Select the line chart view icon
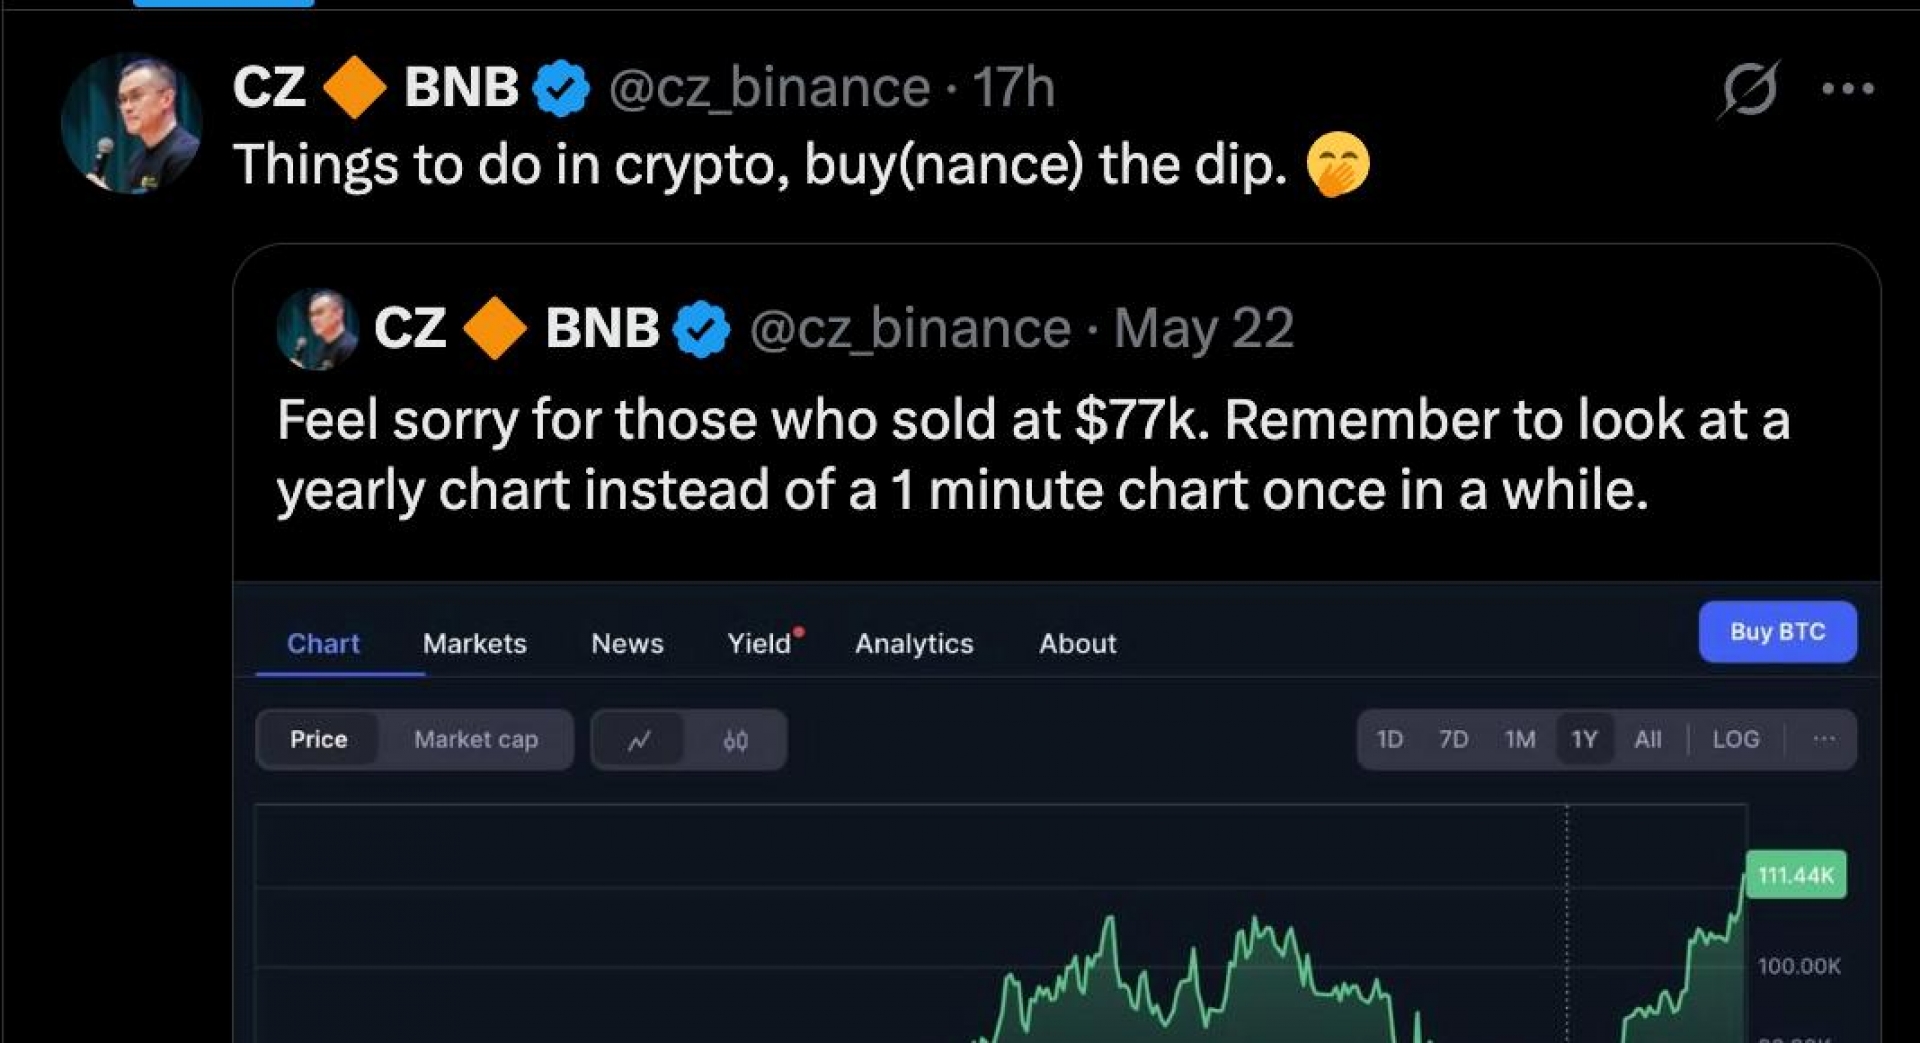 coord(639,740)
